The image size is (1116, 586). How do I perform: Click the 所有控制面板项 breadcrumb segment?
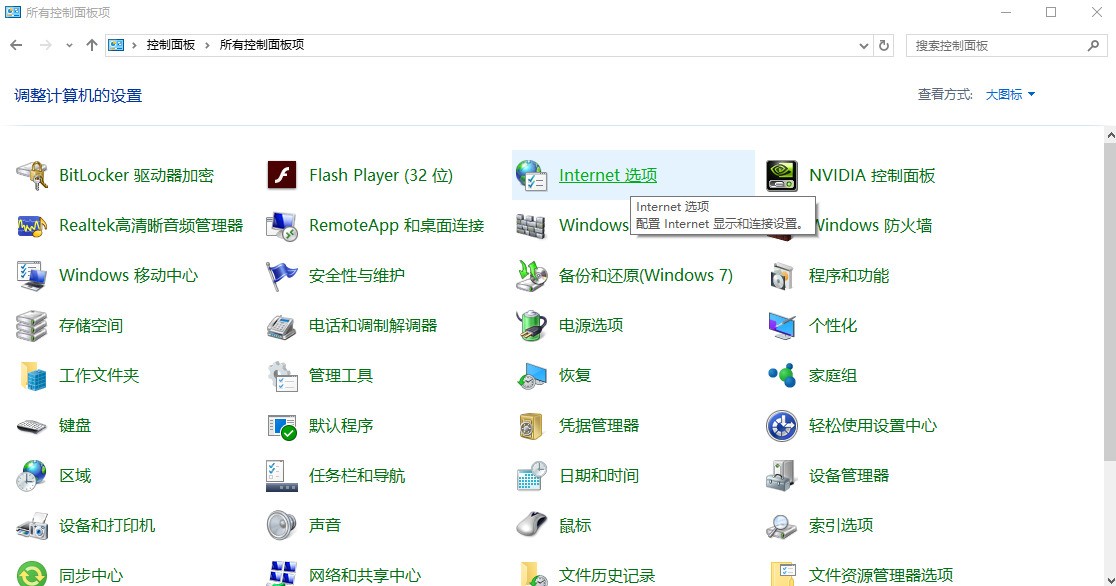262,45
